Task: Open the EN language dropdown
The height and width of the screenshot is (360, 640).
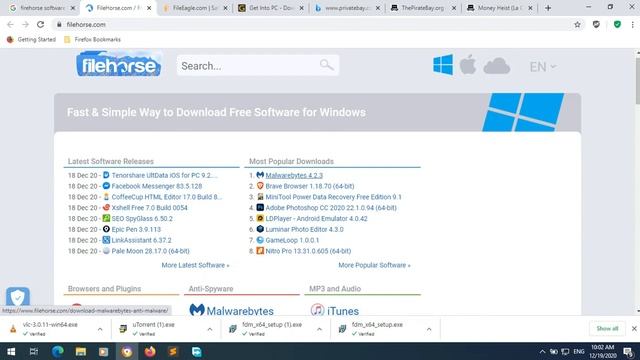Action: [x=542, y=67]
